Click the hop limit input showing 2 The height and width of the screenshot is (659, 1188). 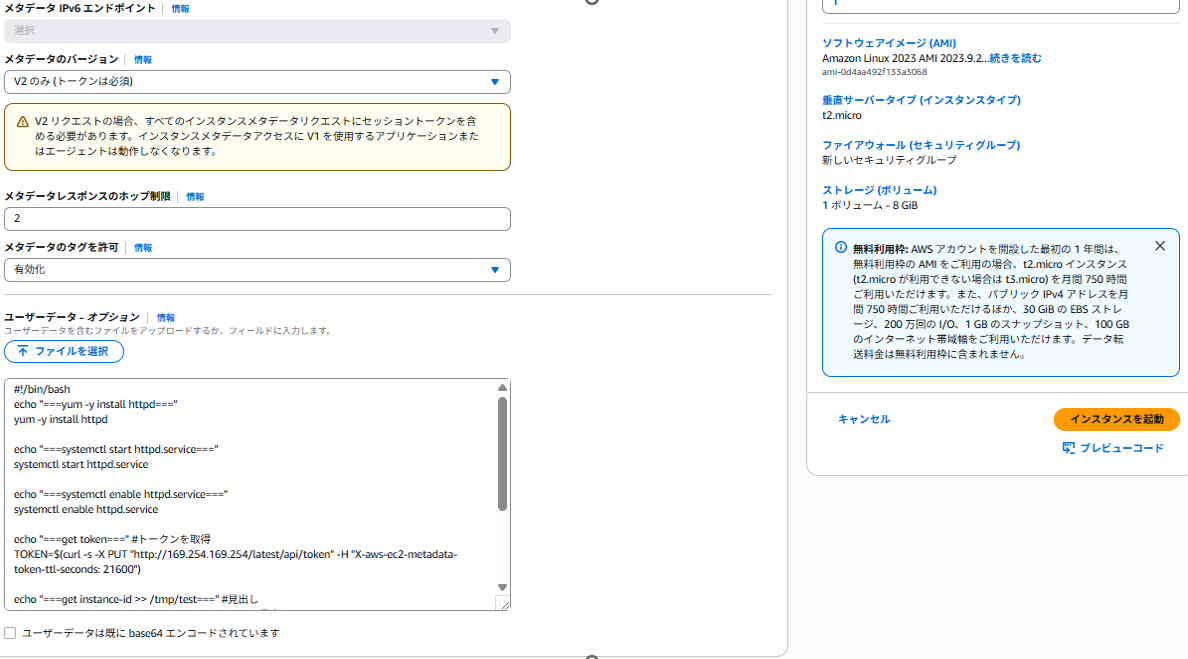click(257, 218)
